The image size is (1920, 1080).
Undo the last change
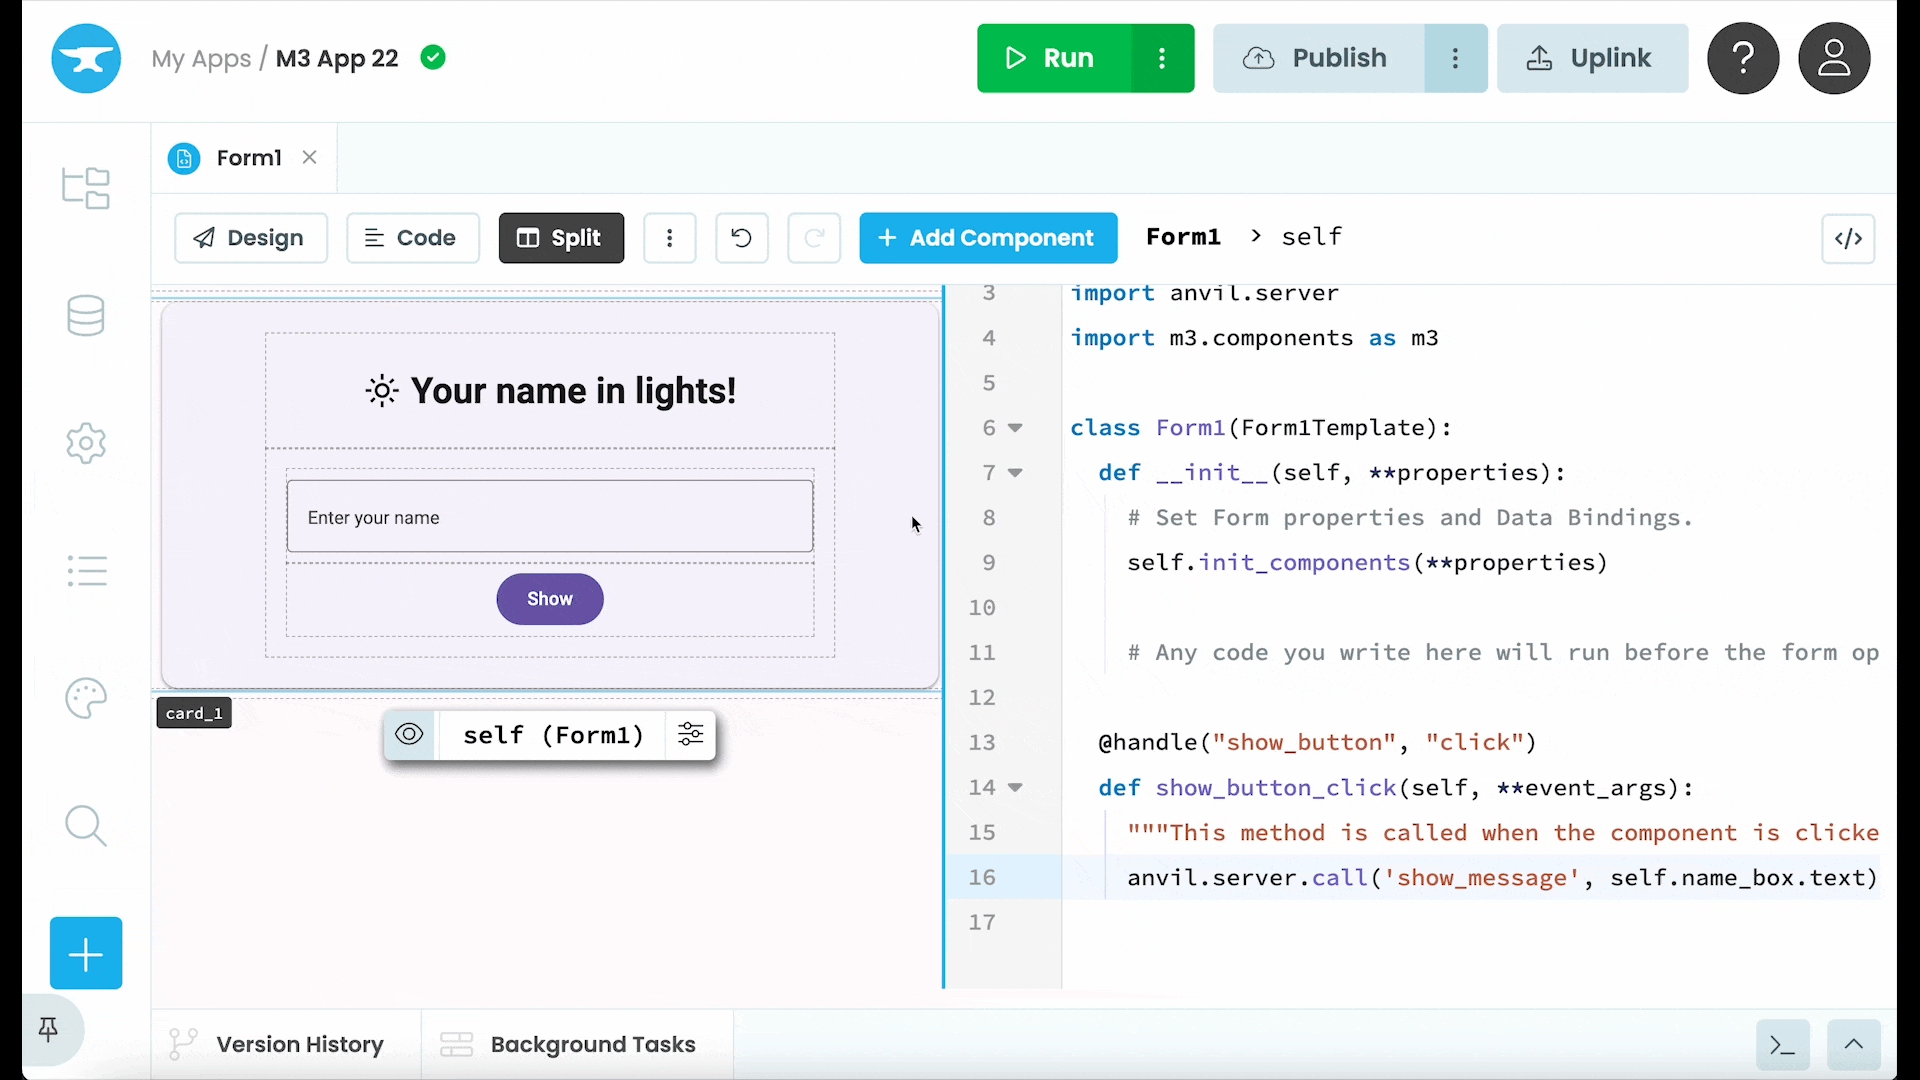742,238
